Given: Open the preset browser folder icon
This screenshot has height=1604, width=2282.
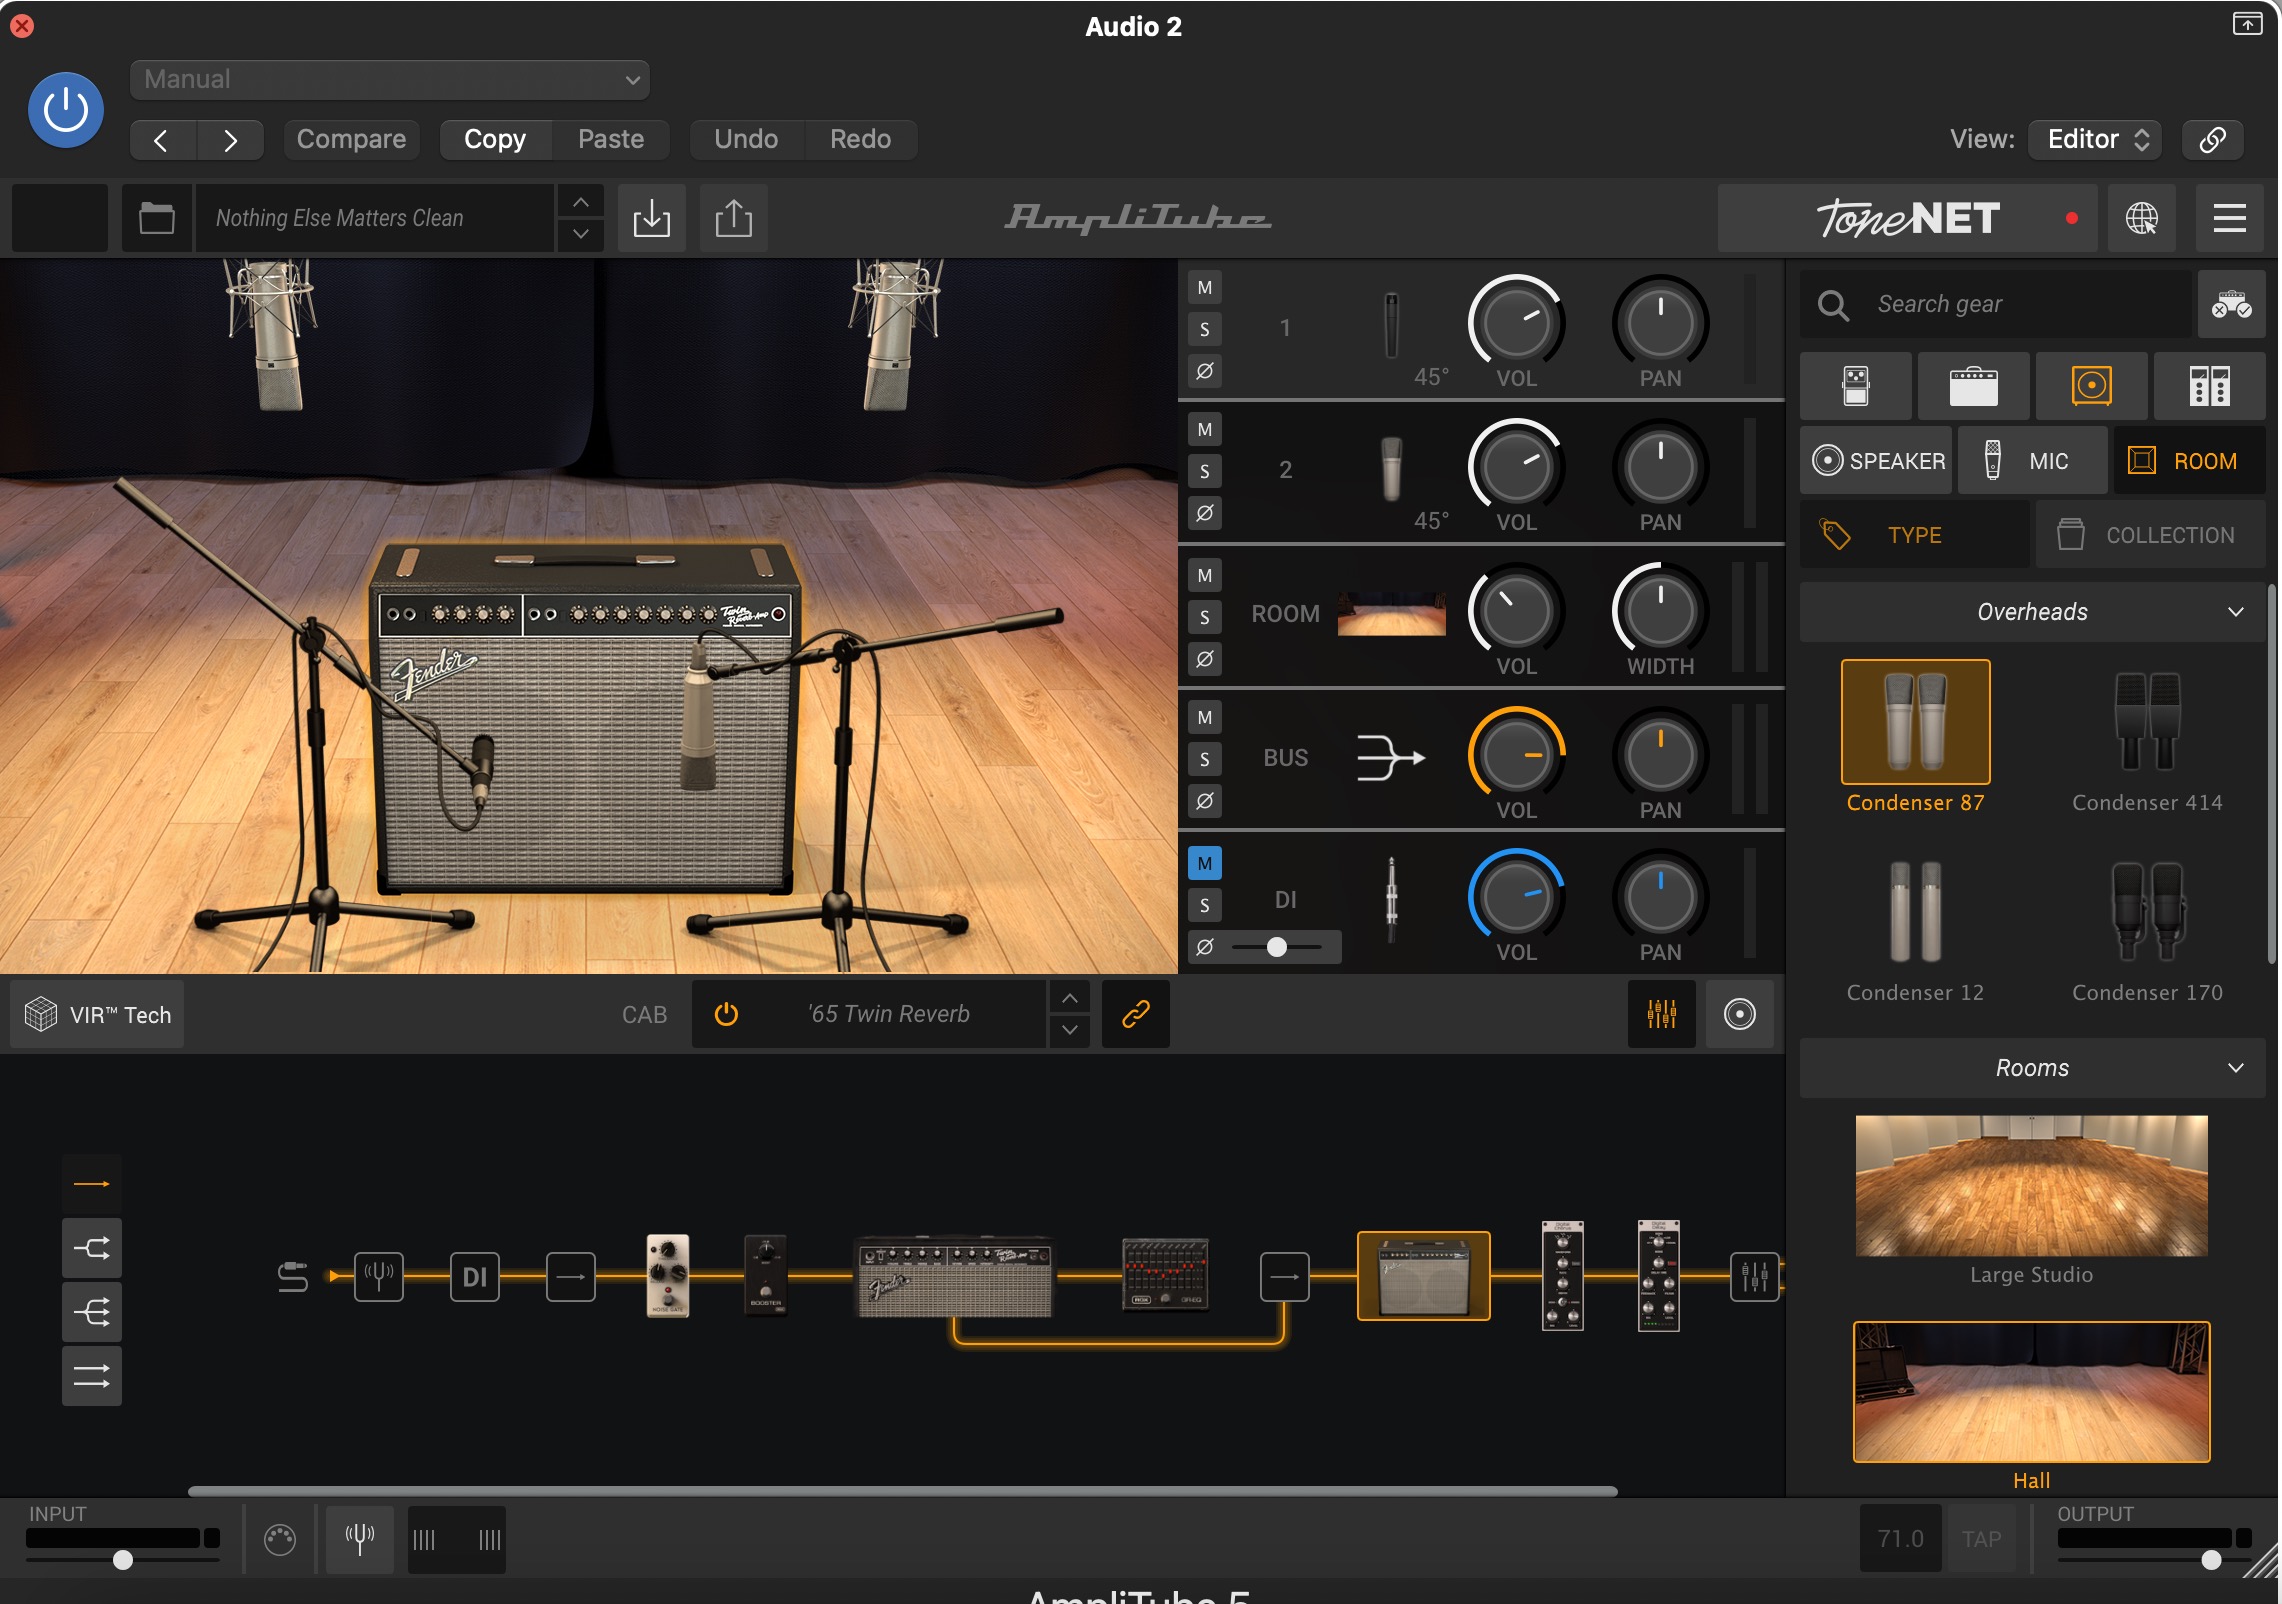Looking at the screenshot, I should pos(156,218).
